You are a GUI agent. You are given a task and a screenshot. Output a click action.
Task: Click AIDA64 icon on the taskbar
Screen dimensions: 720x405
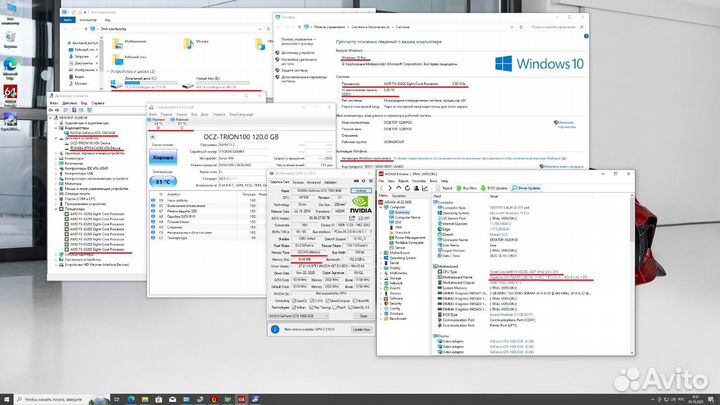click(x=241, y=399)
